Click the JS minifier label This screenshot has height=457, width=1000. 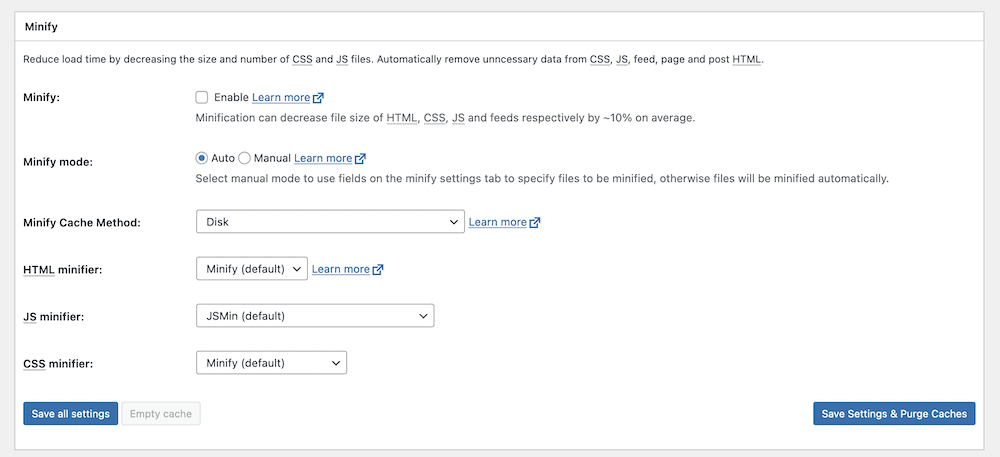click(x=54, y=317)
